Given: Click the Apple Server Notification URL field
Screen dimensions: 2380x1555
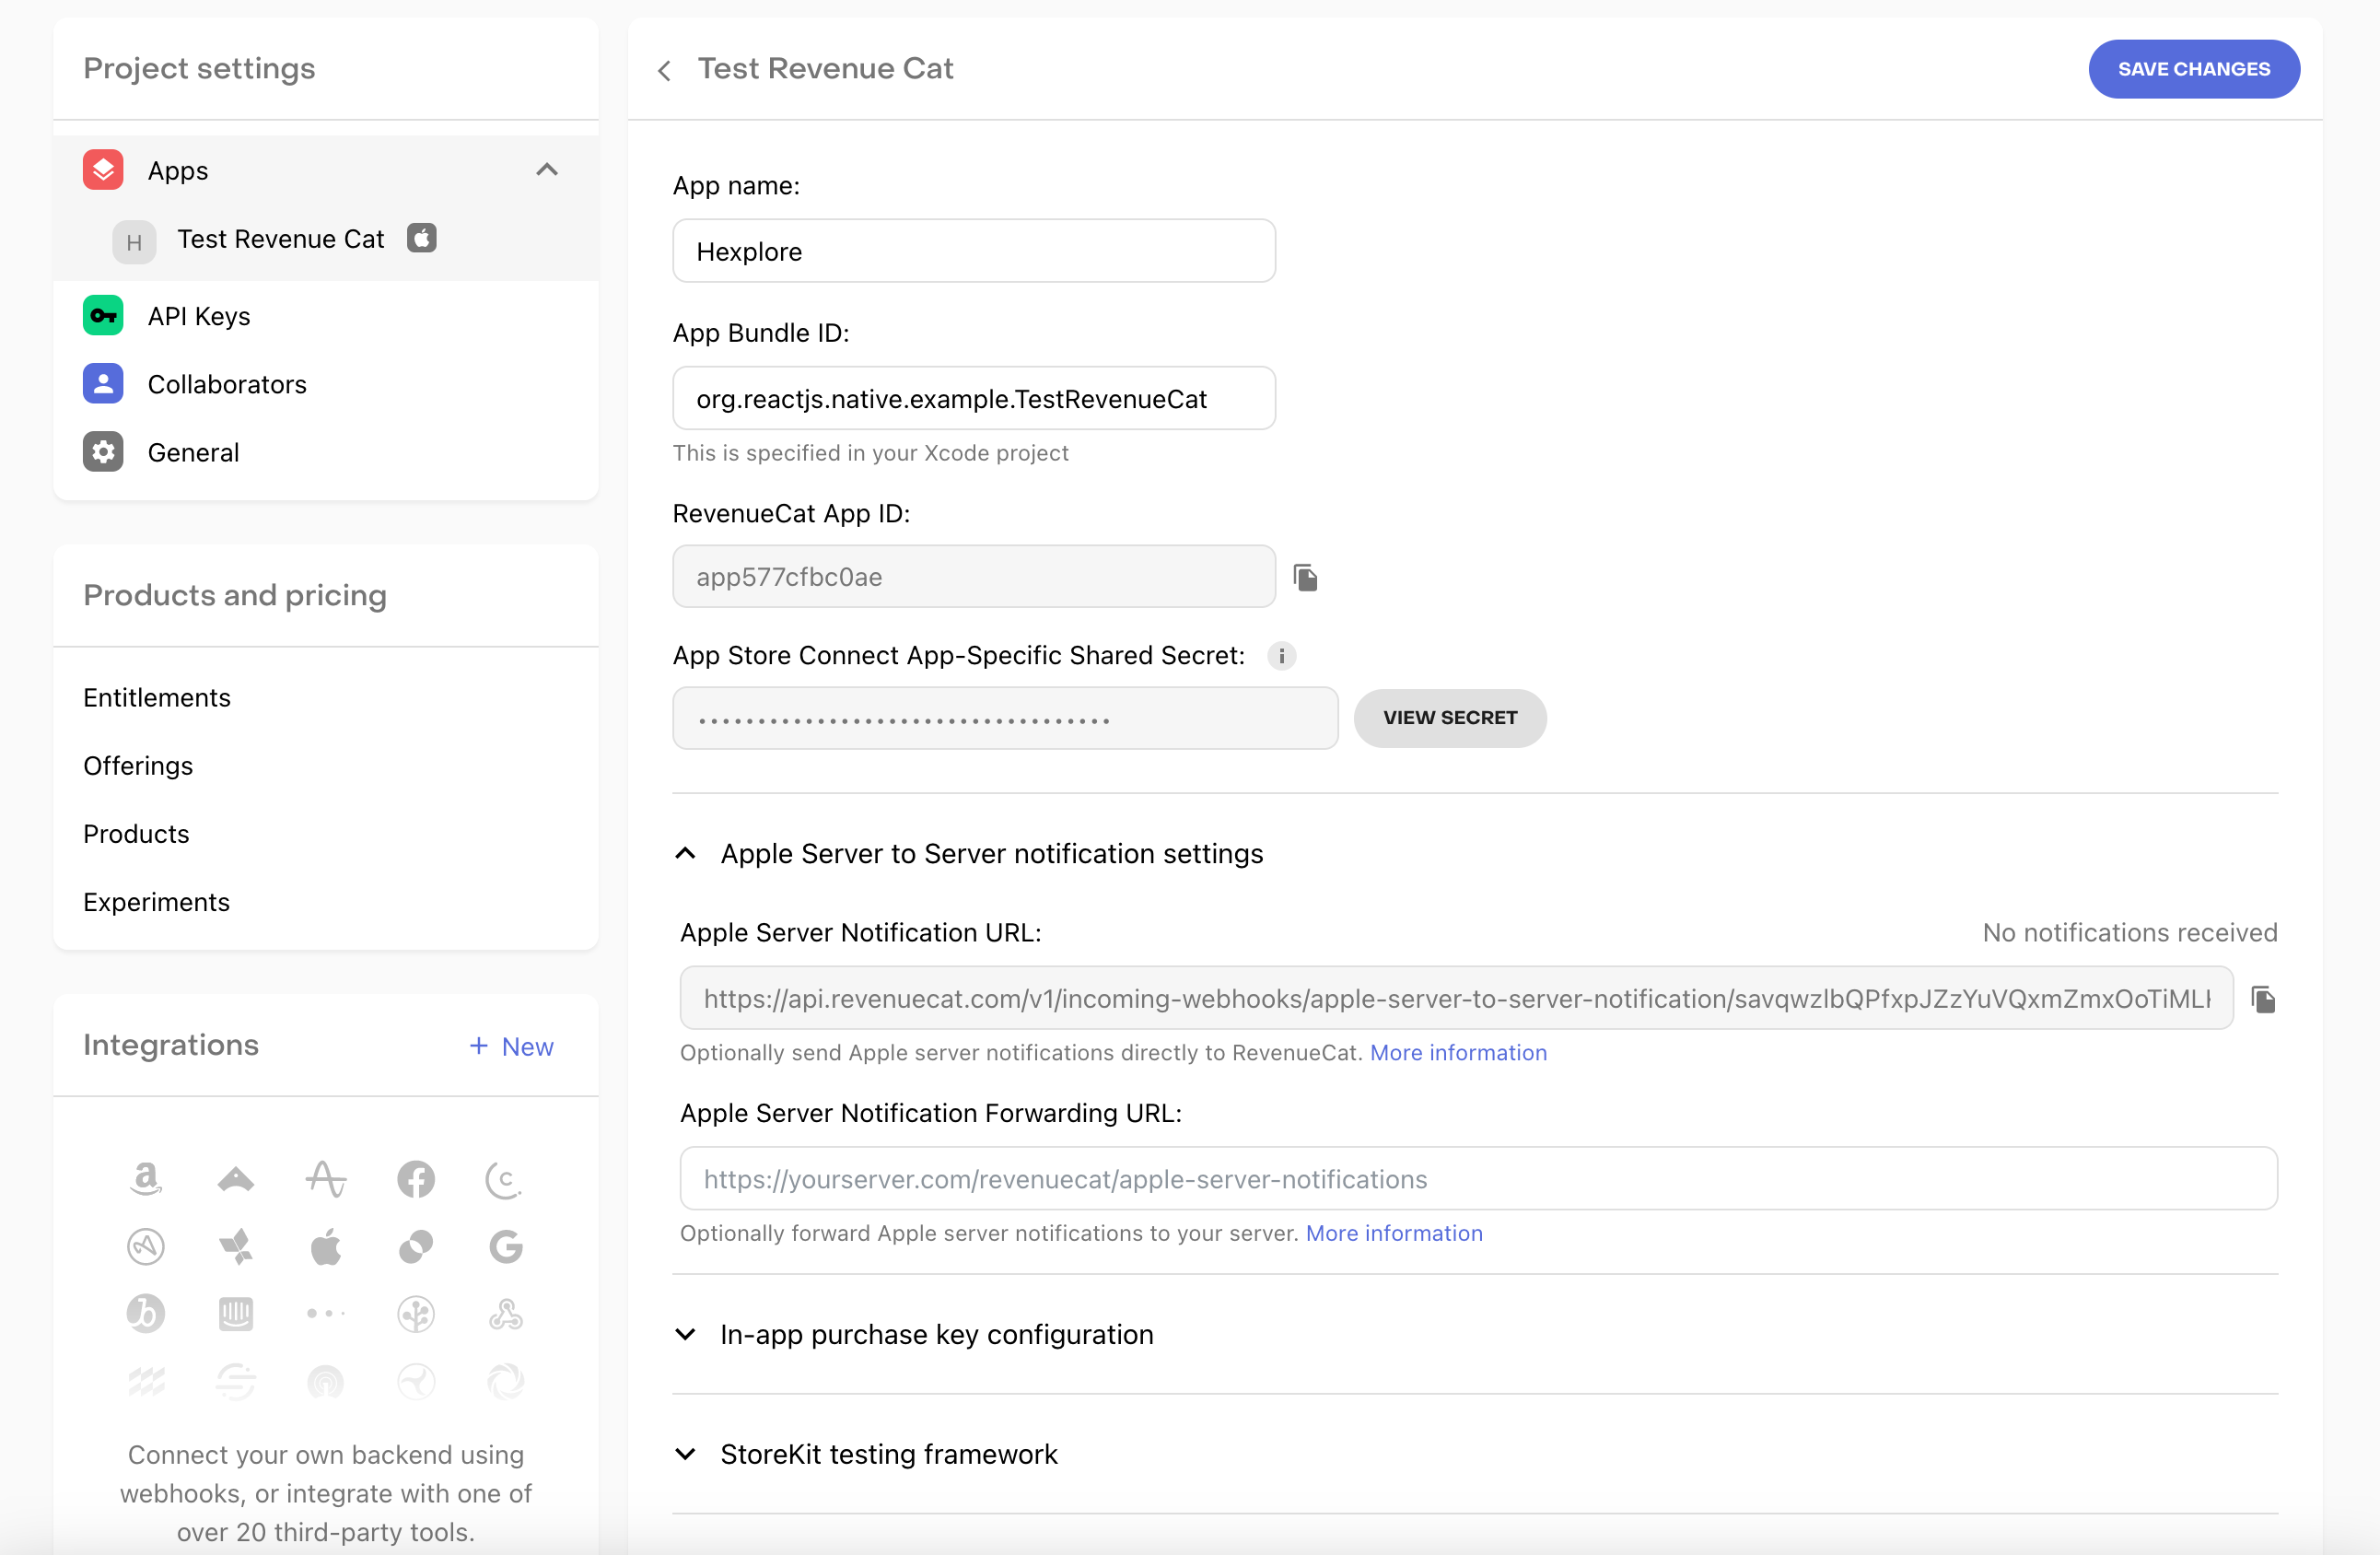Looking at the screenshot, I should [1457, 998].
